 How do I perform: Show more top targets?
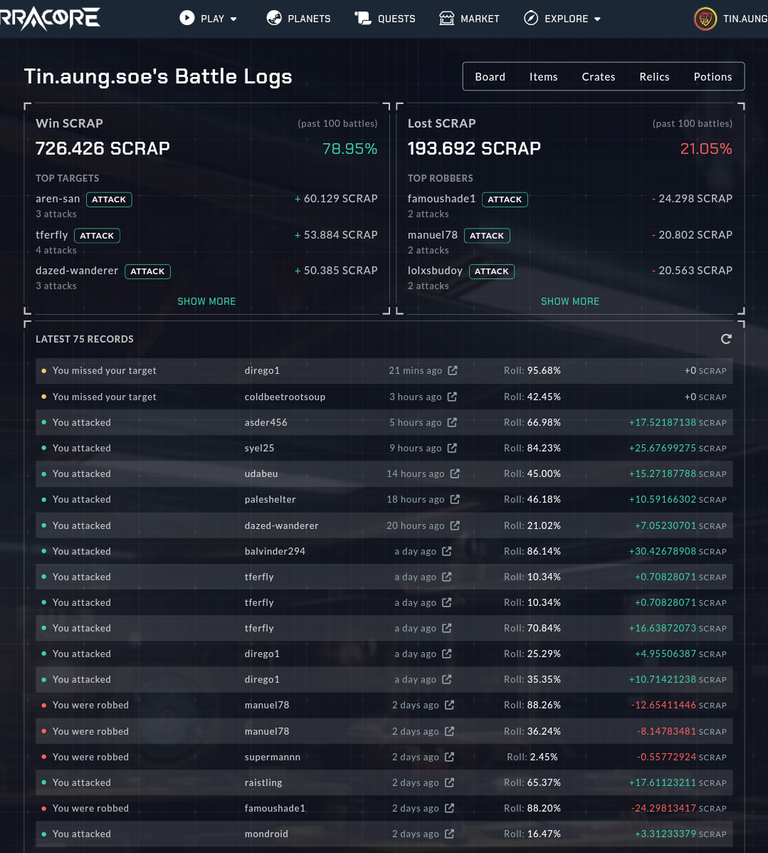point(207,301)
